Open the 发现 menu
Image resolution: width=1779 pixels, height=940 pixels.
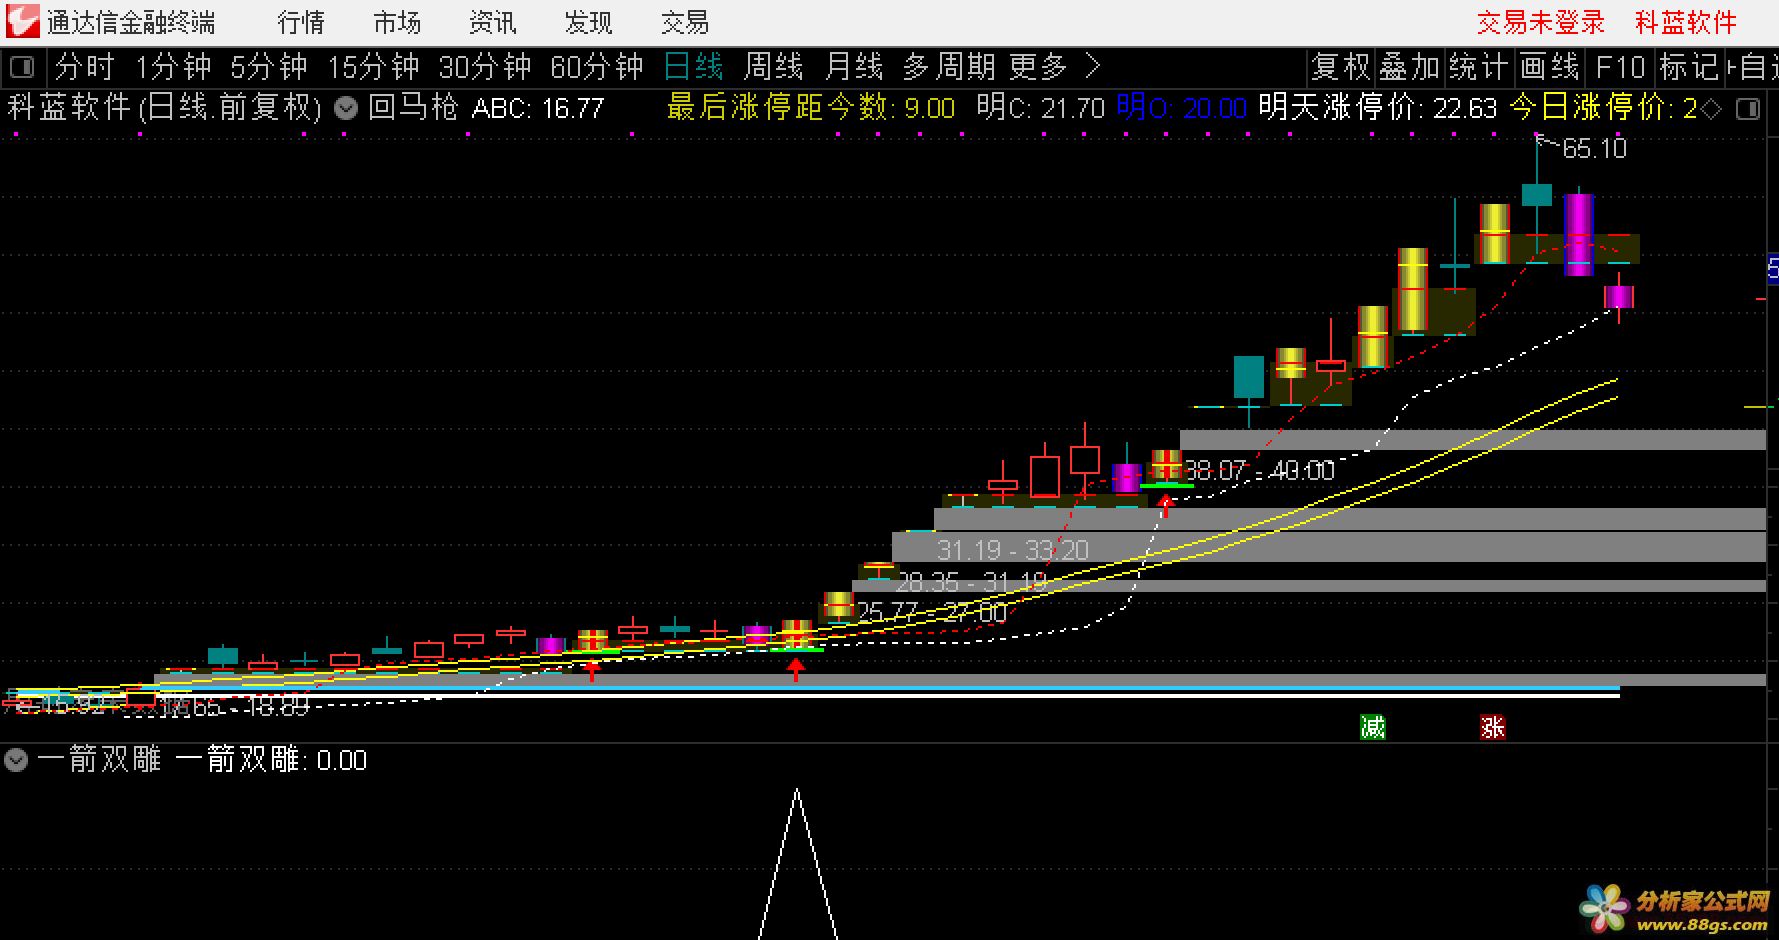(x=589, y=22)
